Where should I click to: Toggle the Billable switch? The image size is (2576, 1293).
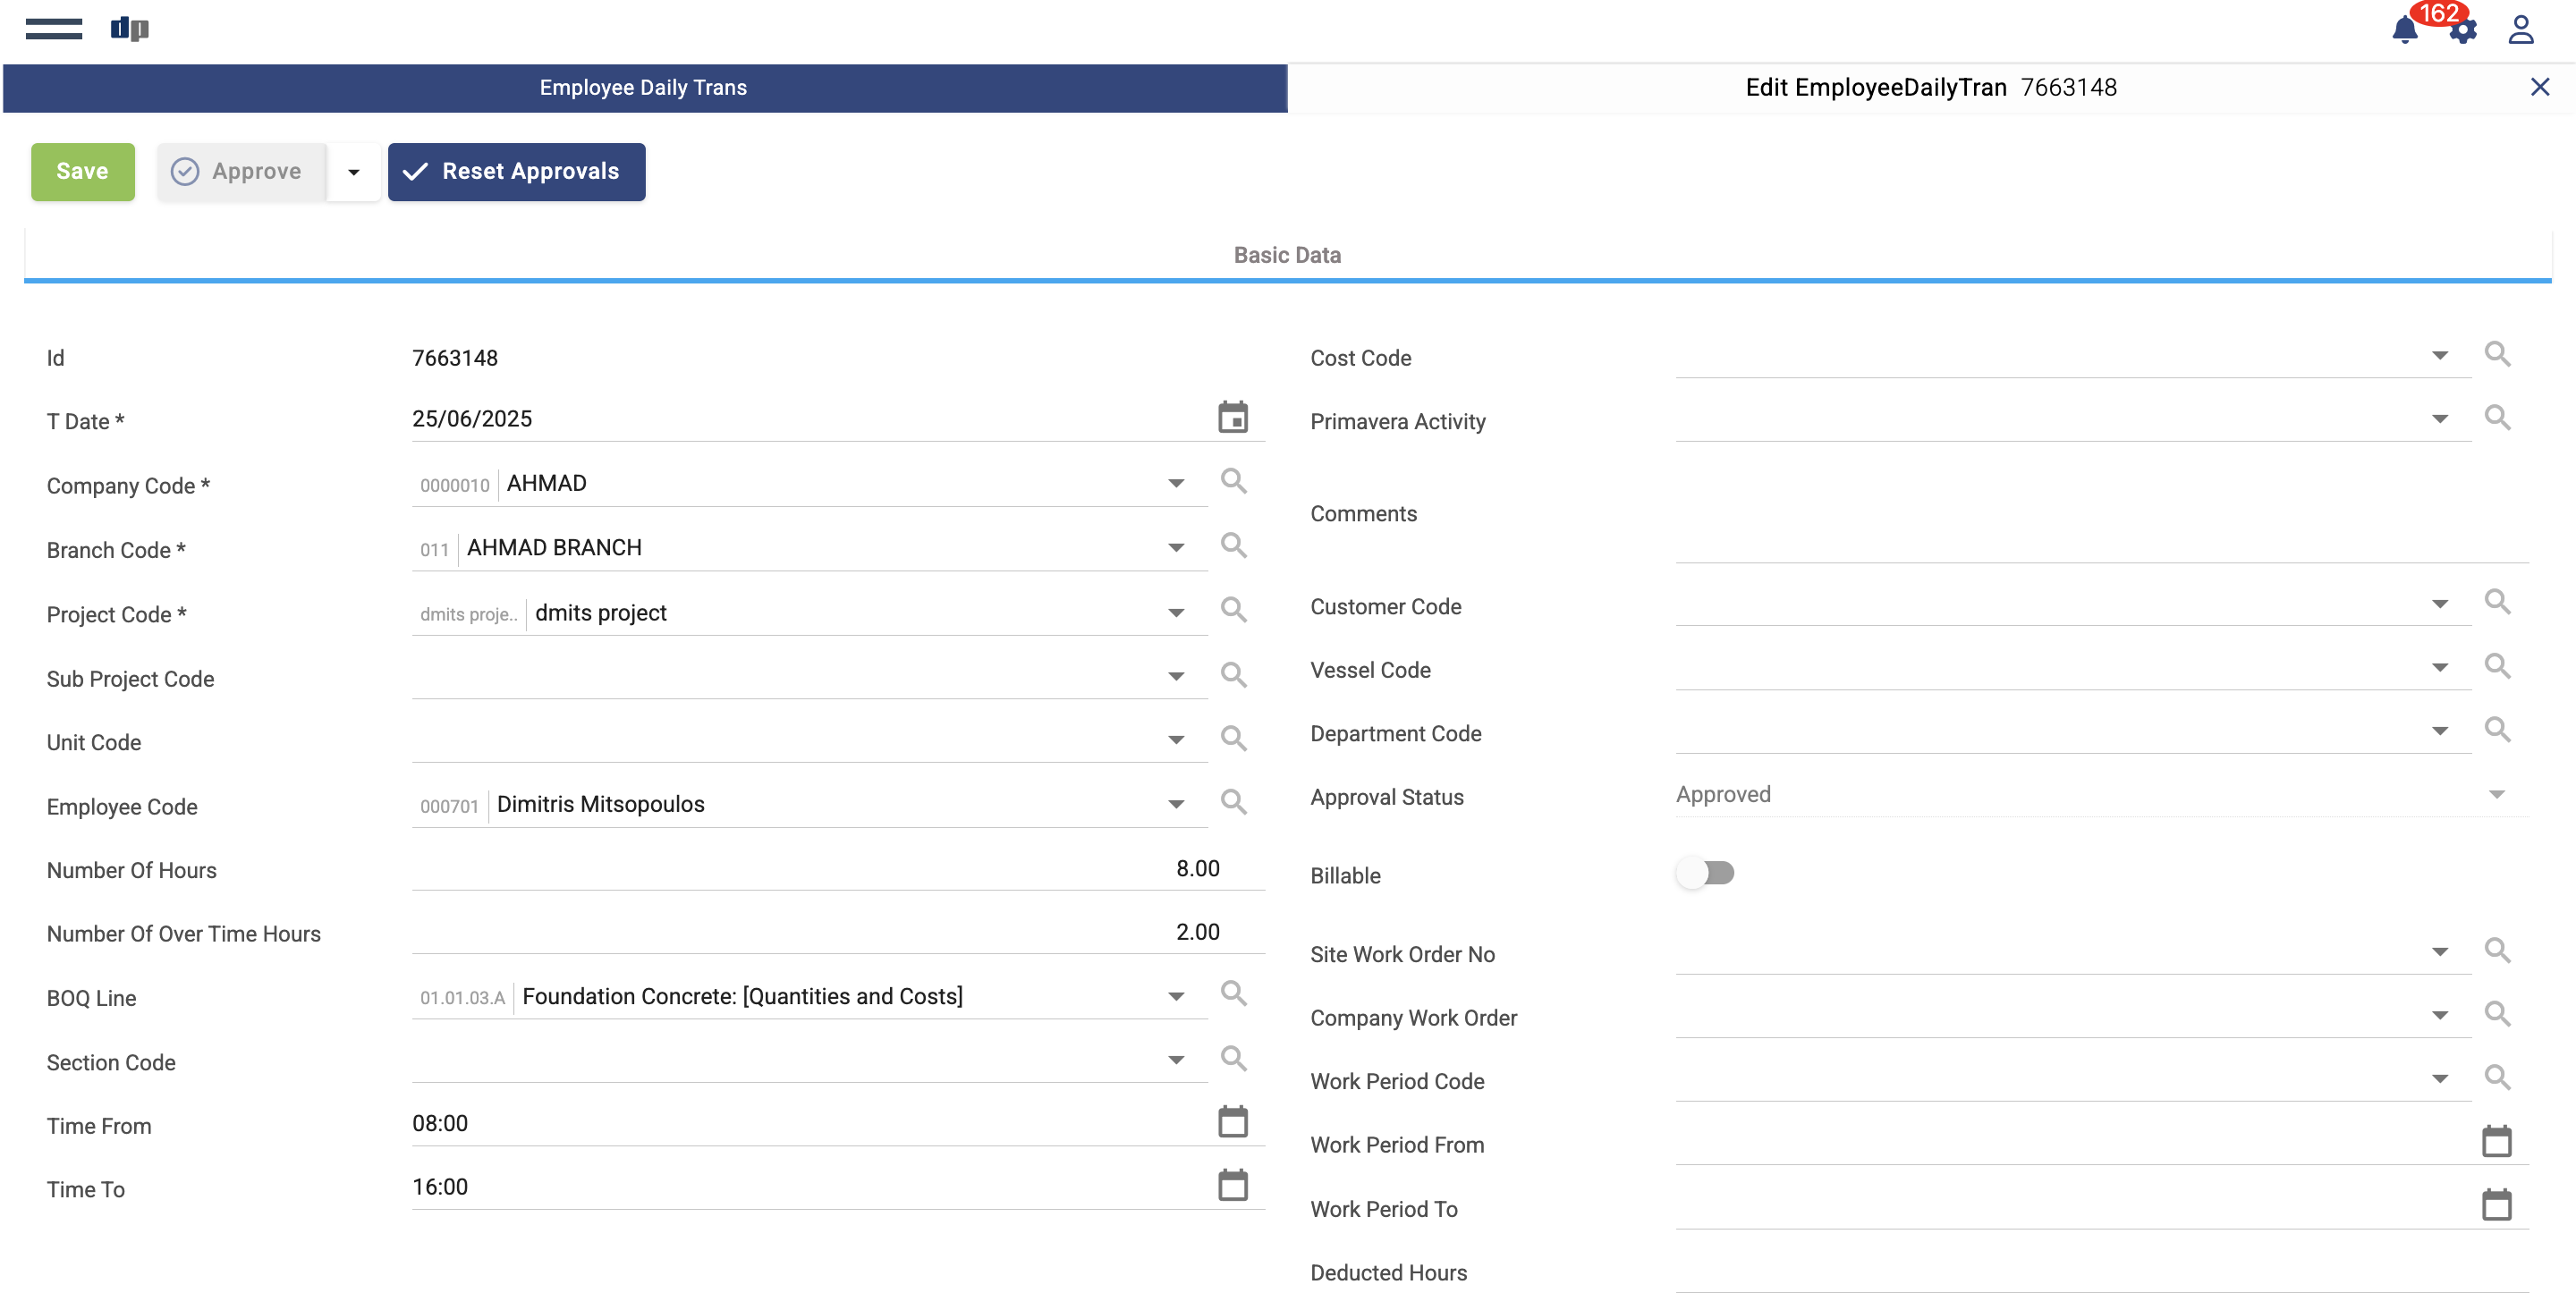tap(1706, 873)
